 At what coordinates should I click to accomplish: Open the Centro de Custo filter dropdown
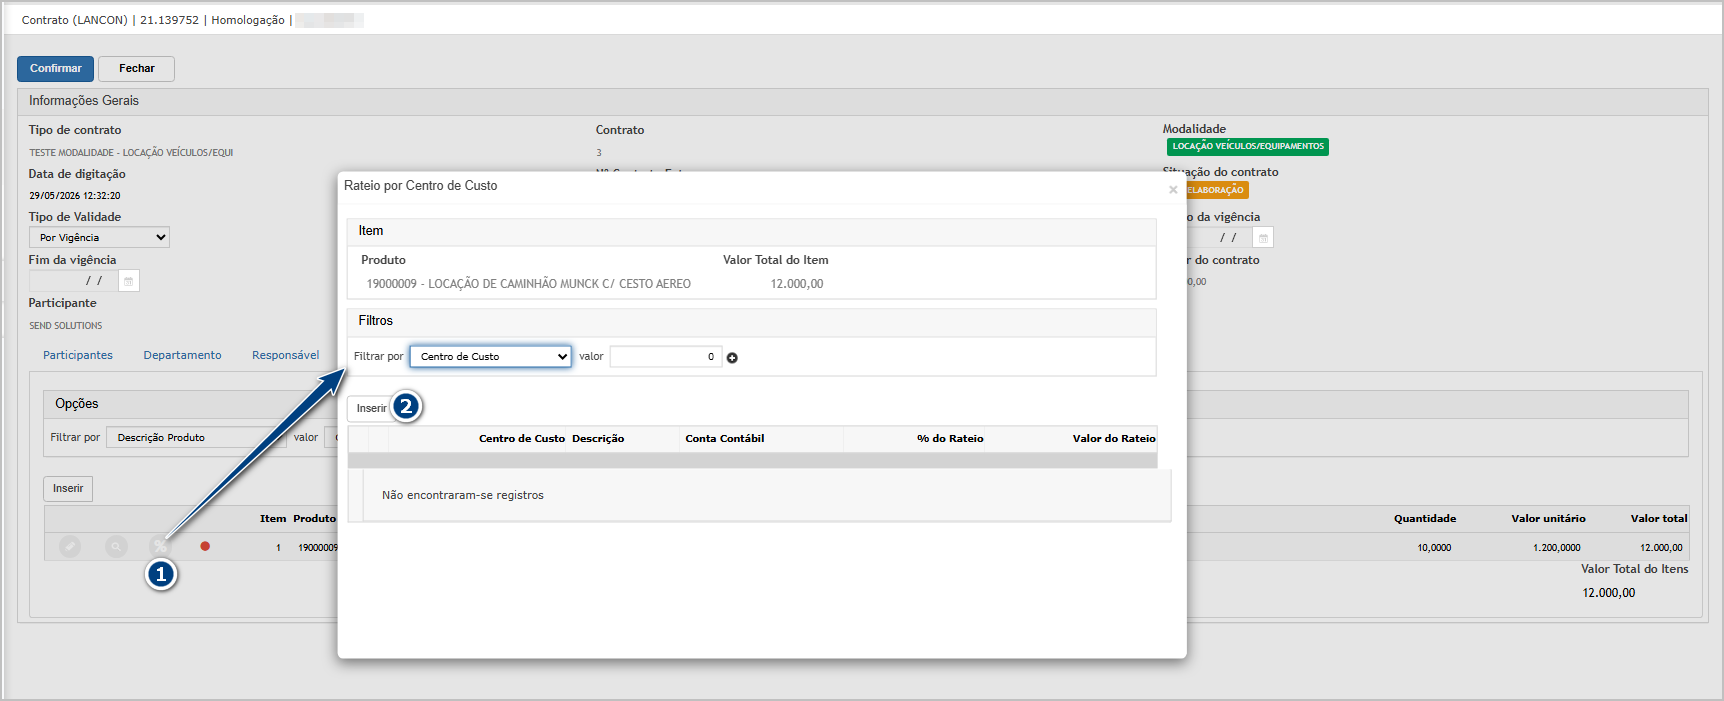[491, 356]
